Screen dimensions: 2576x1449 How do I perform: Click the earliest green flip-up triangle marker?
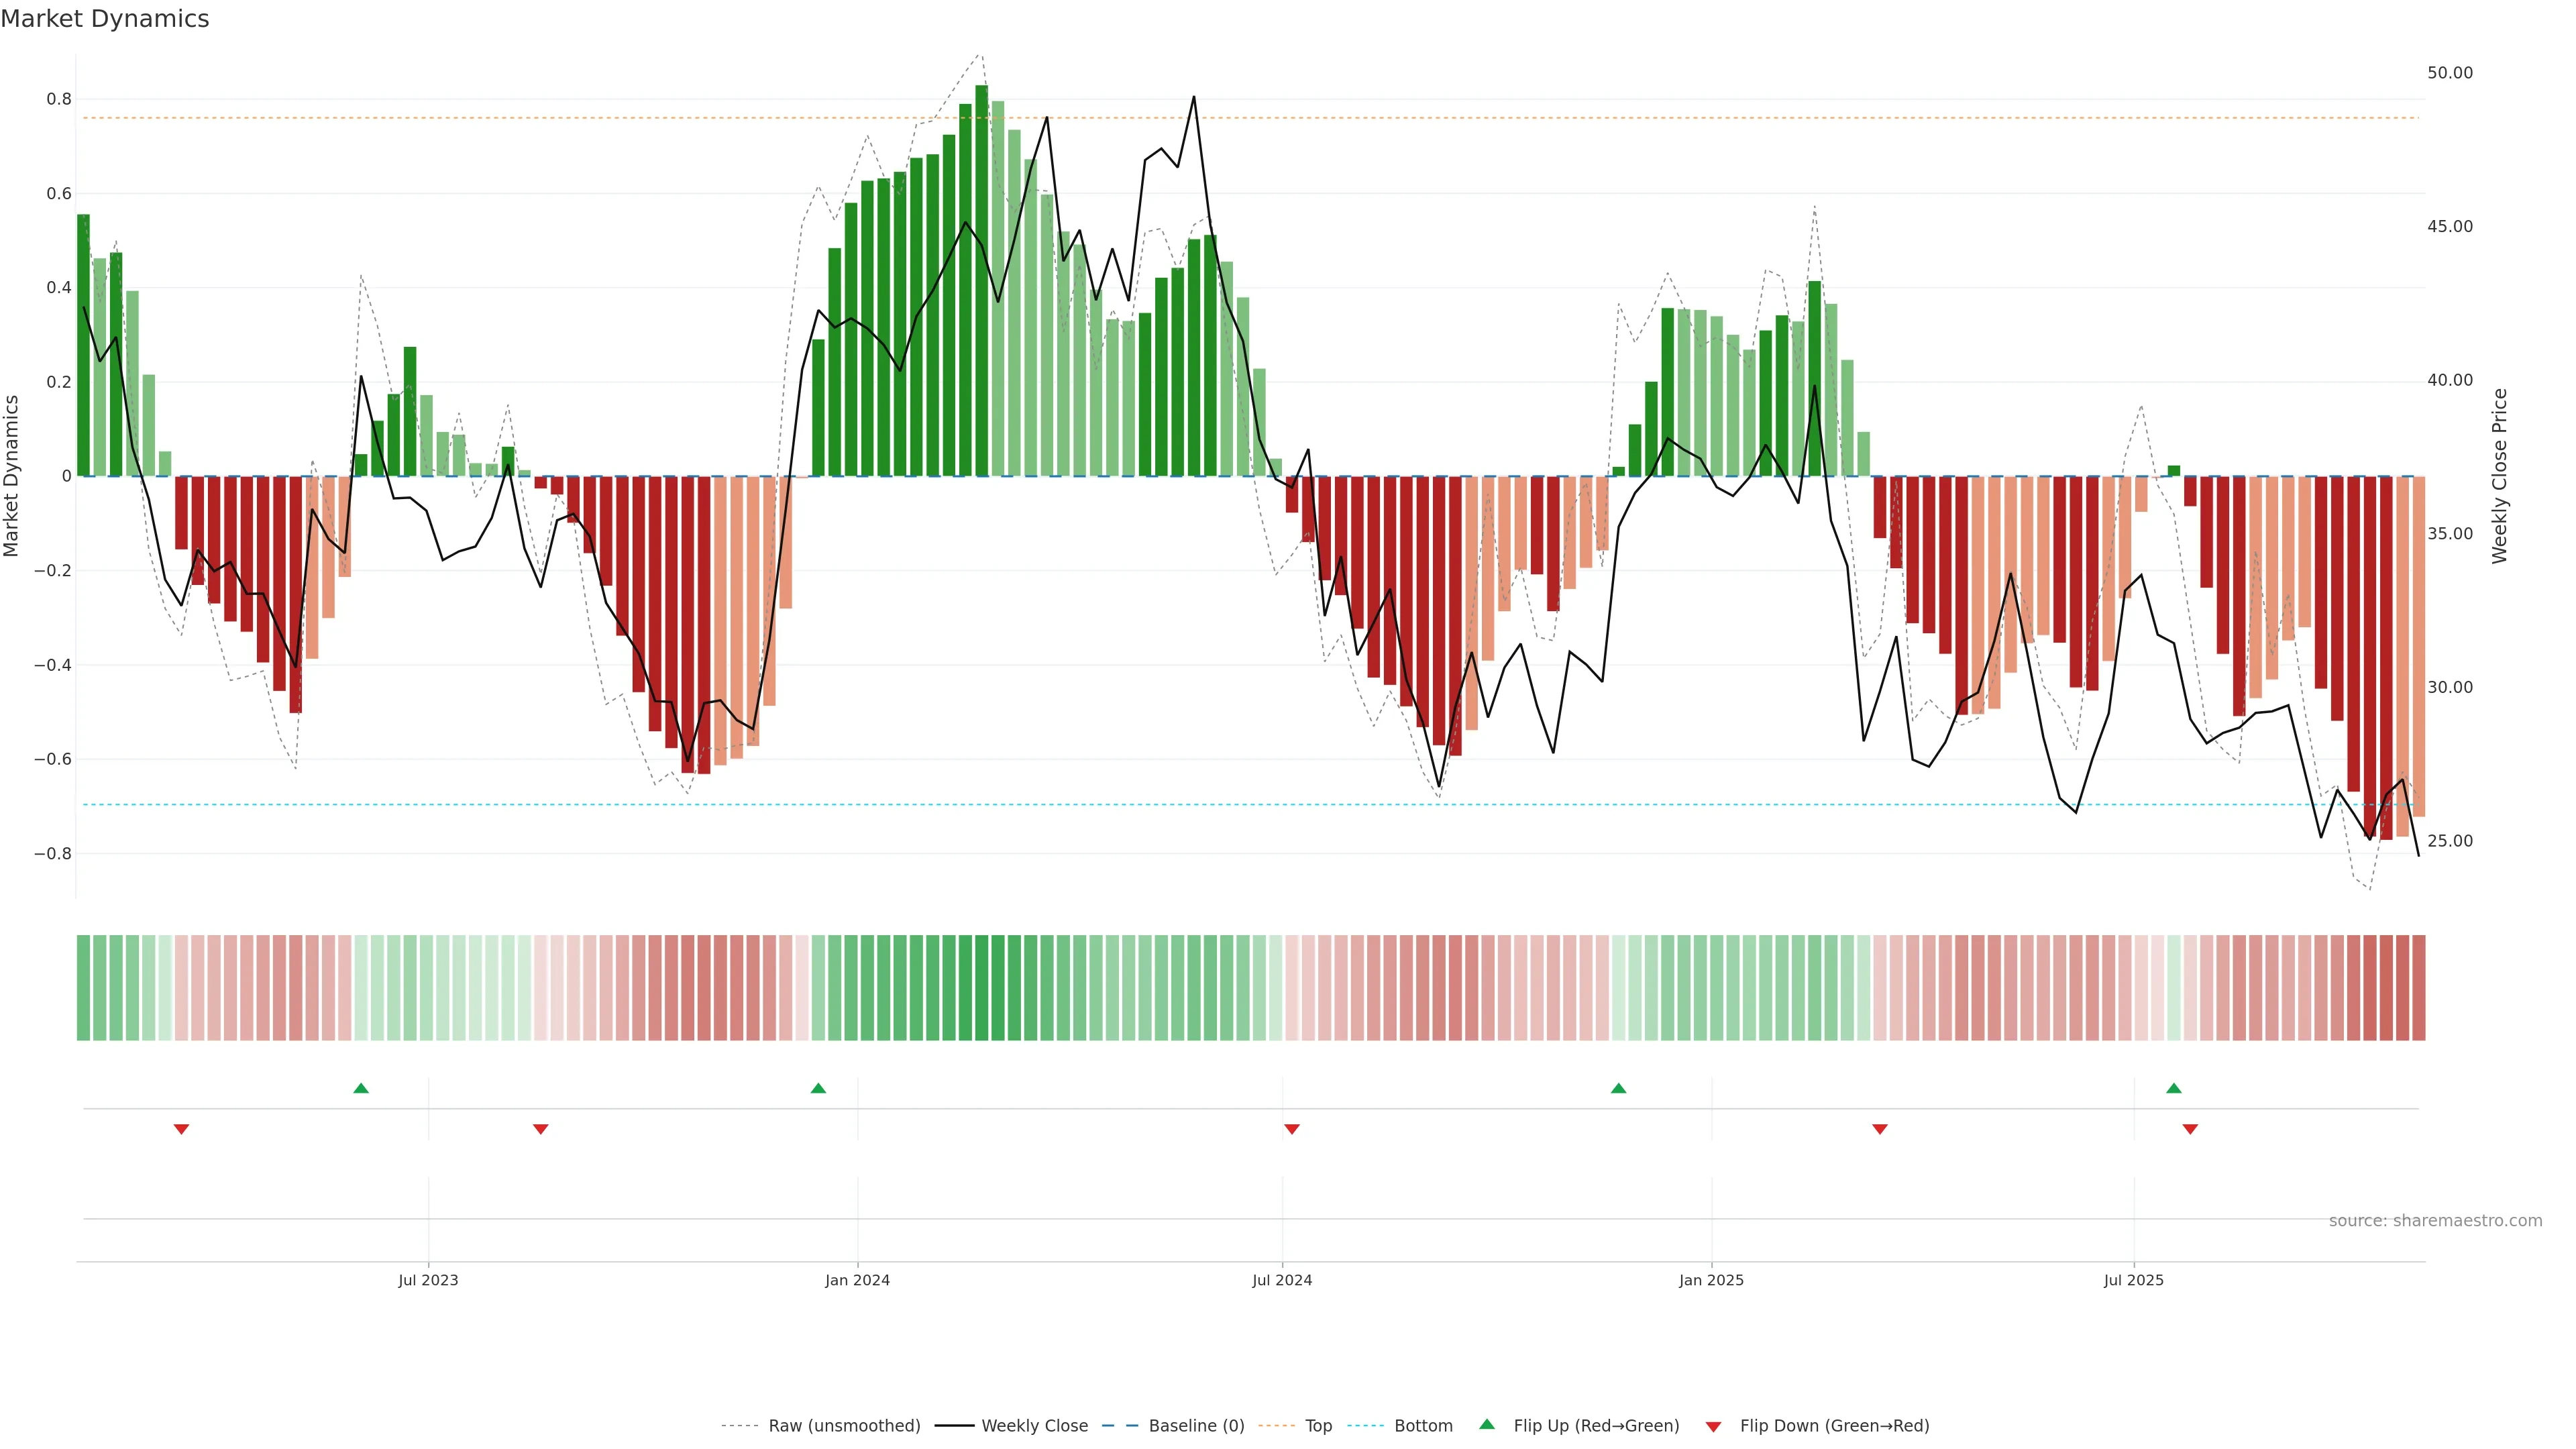(x=361, y=1088)
